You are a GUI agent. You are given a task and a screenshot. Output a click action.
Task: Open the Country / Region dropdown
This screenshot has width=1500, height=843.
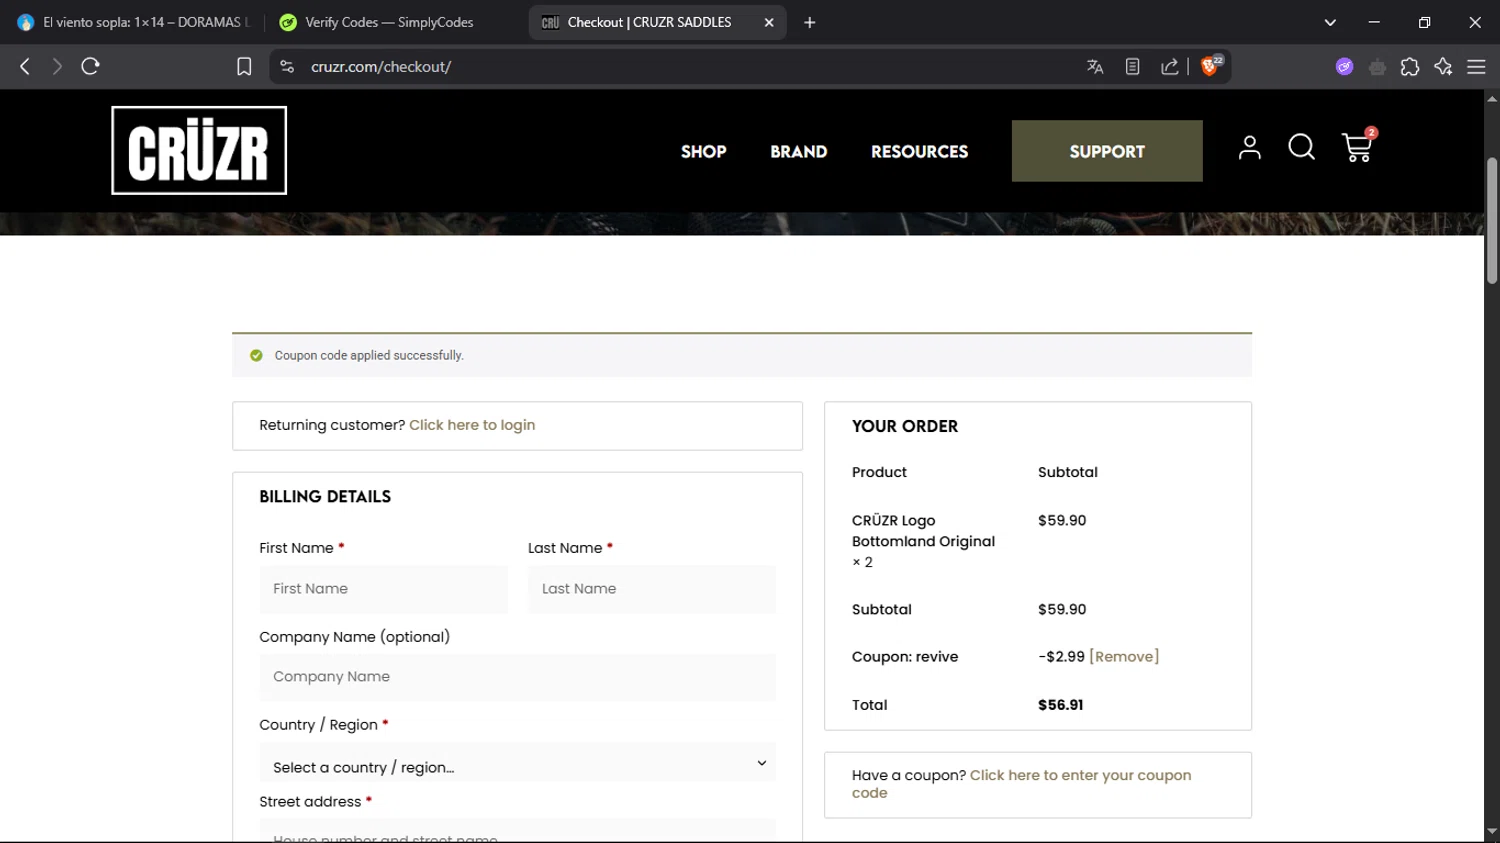(x=517, y=764)
